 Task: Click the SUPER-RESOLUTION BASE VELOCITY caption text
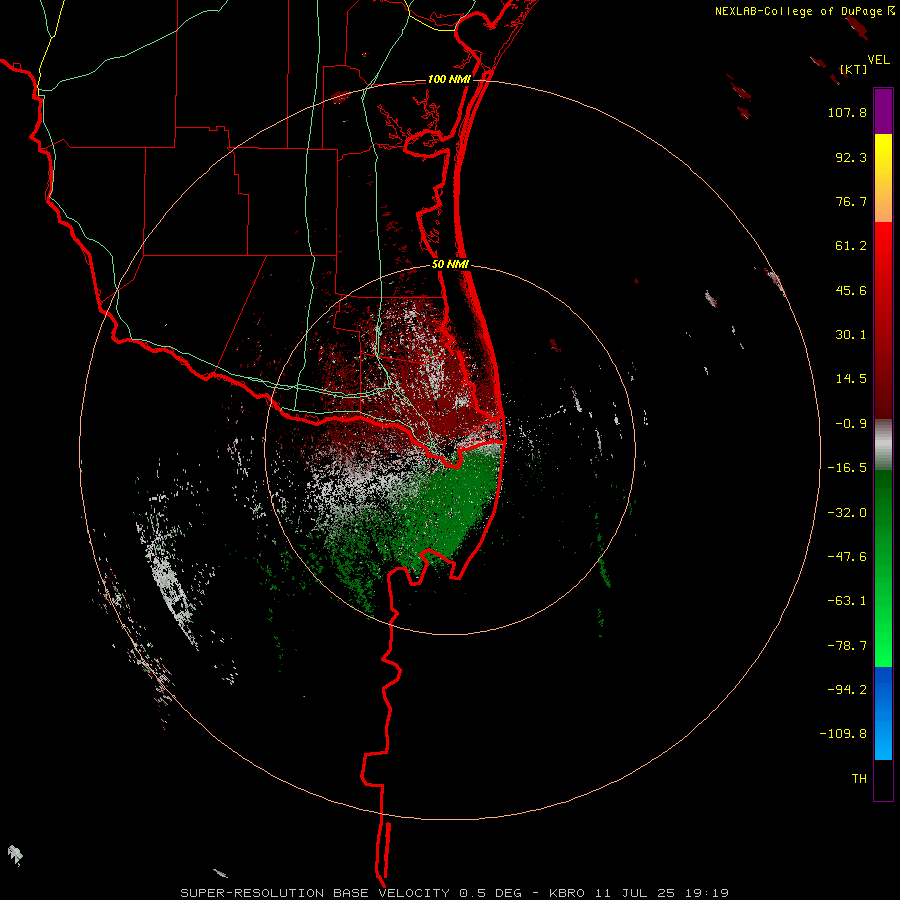(315, 893)
